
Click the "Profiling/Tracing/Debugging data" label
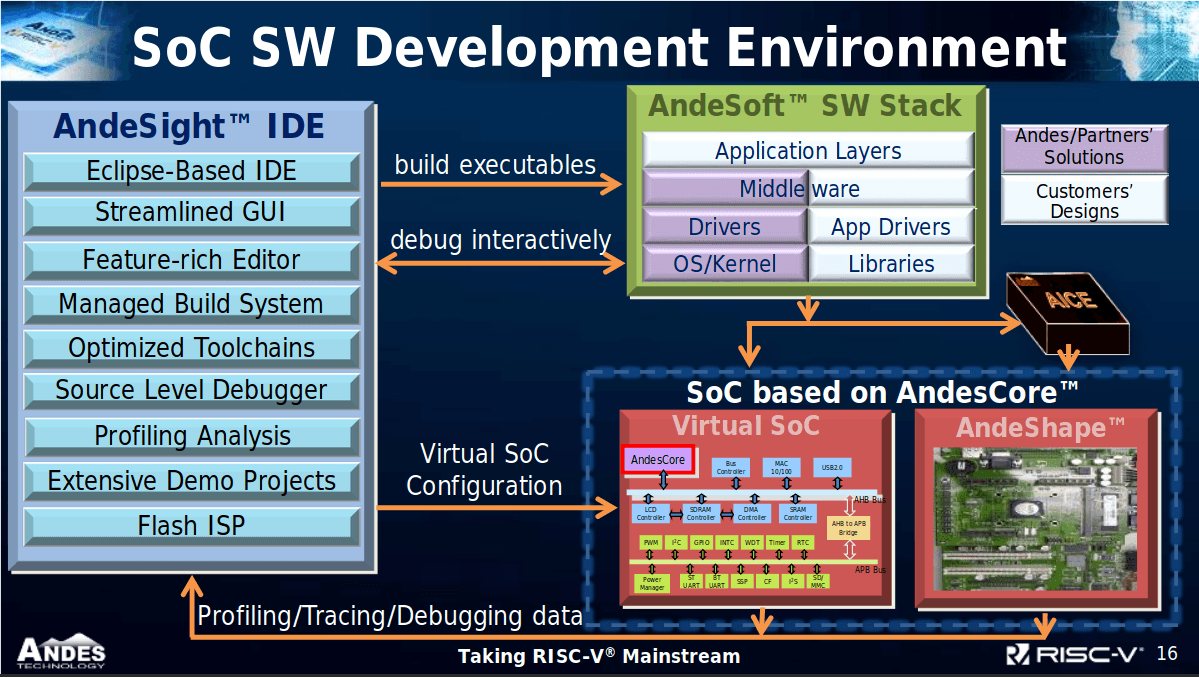(x=390, y=616)
